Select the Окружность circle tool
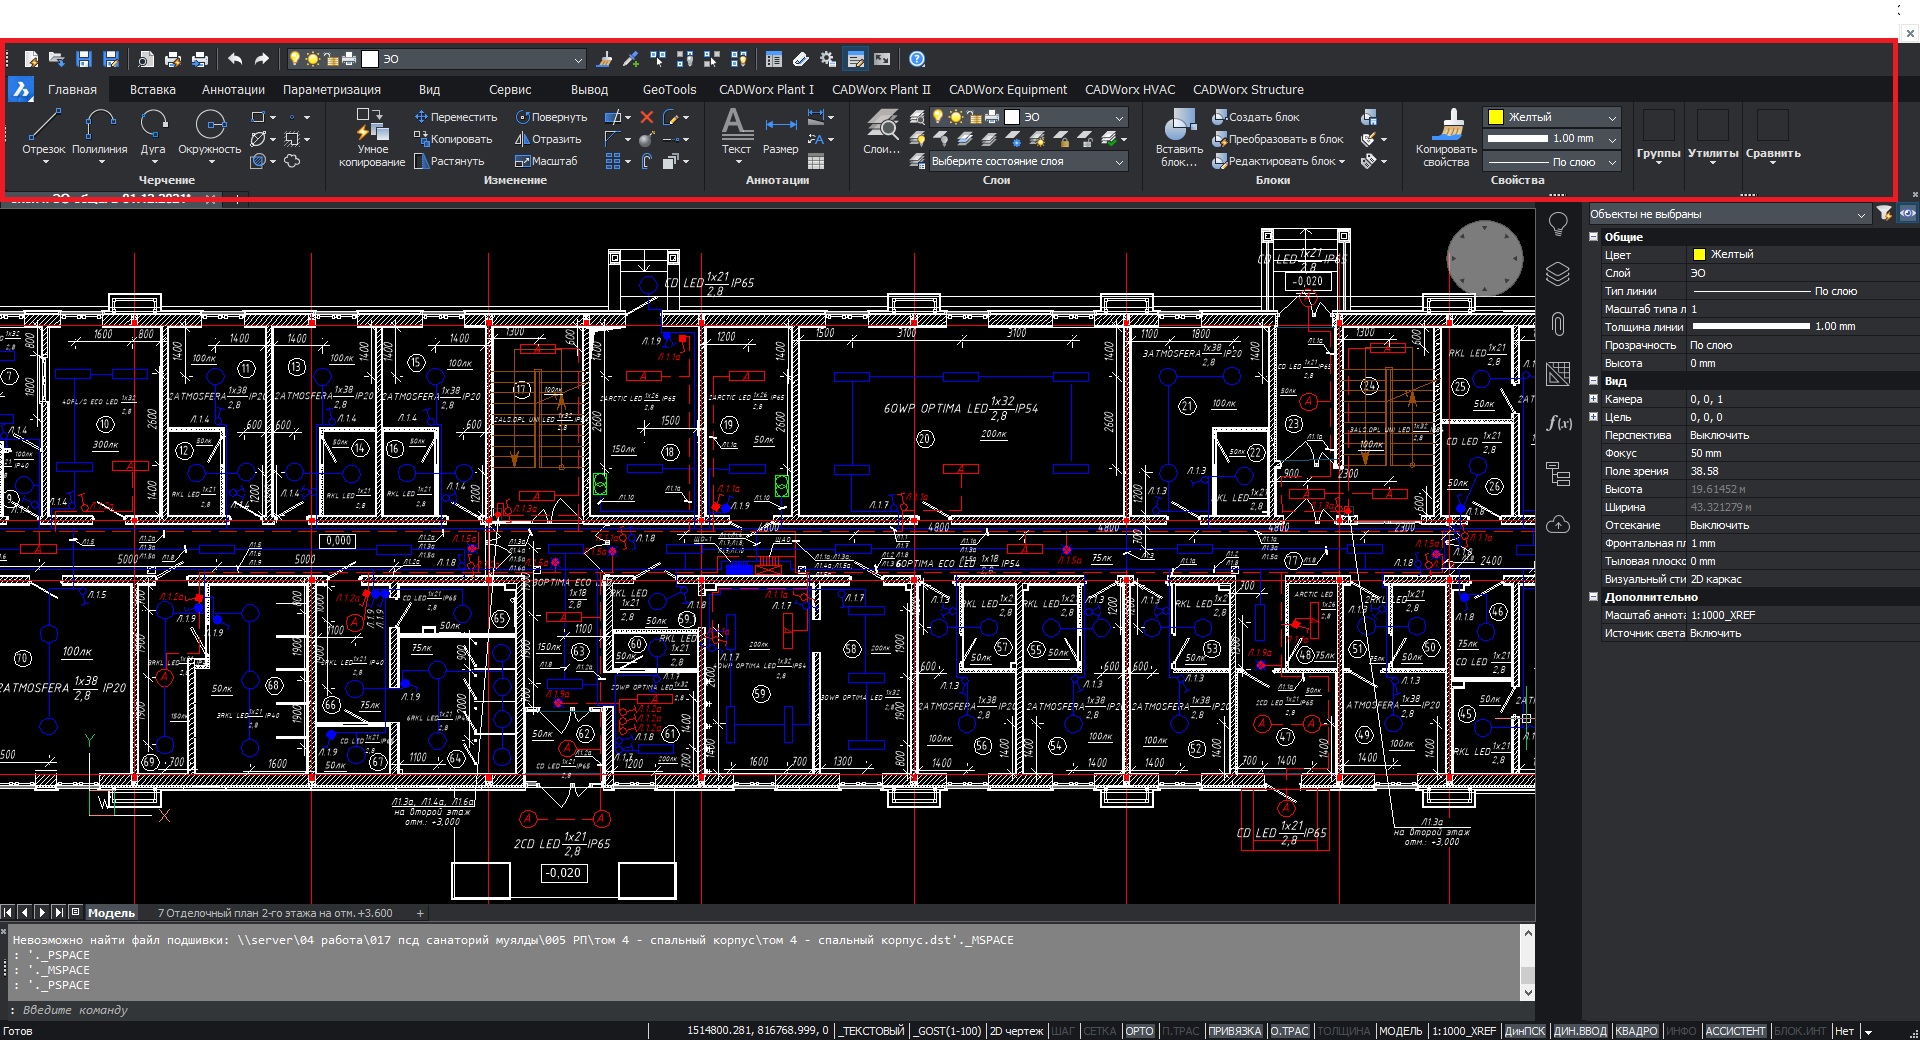Screen dimensions: 1920x1040 click(x=210, y=133)
